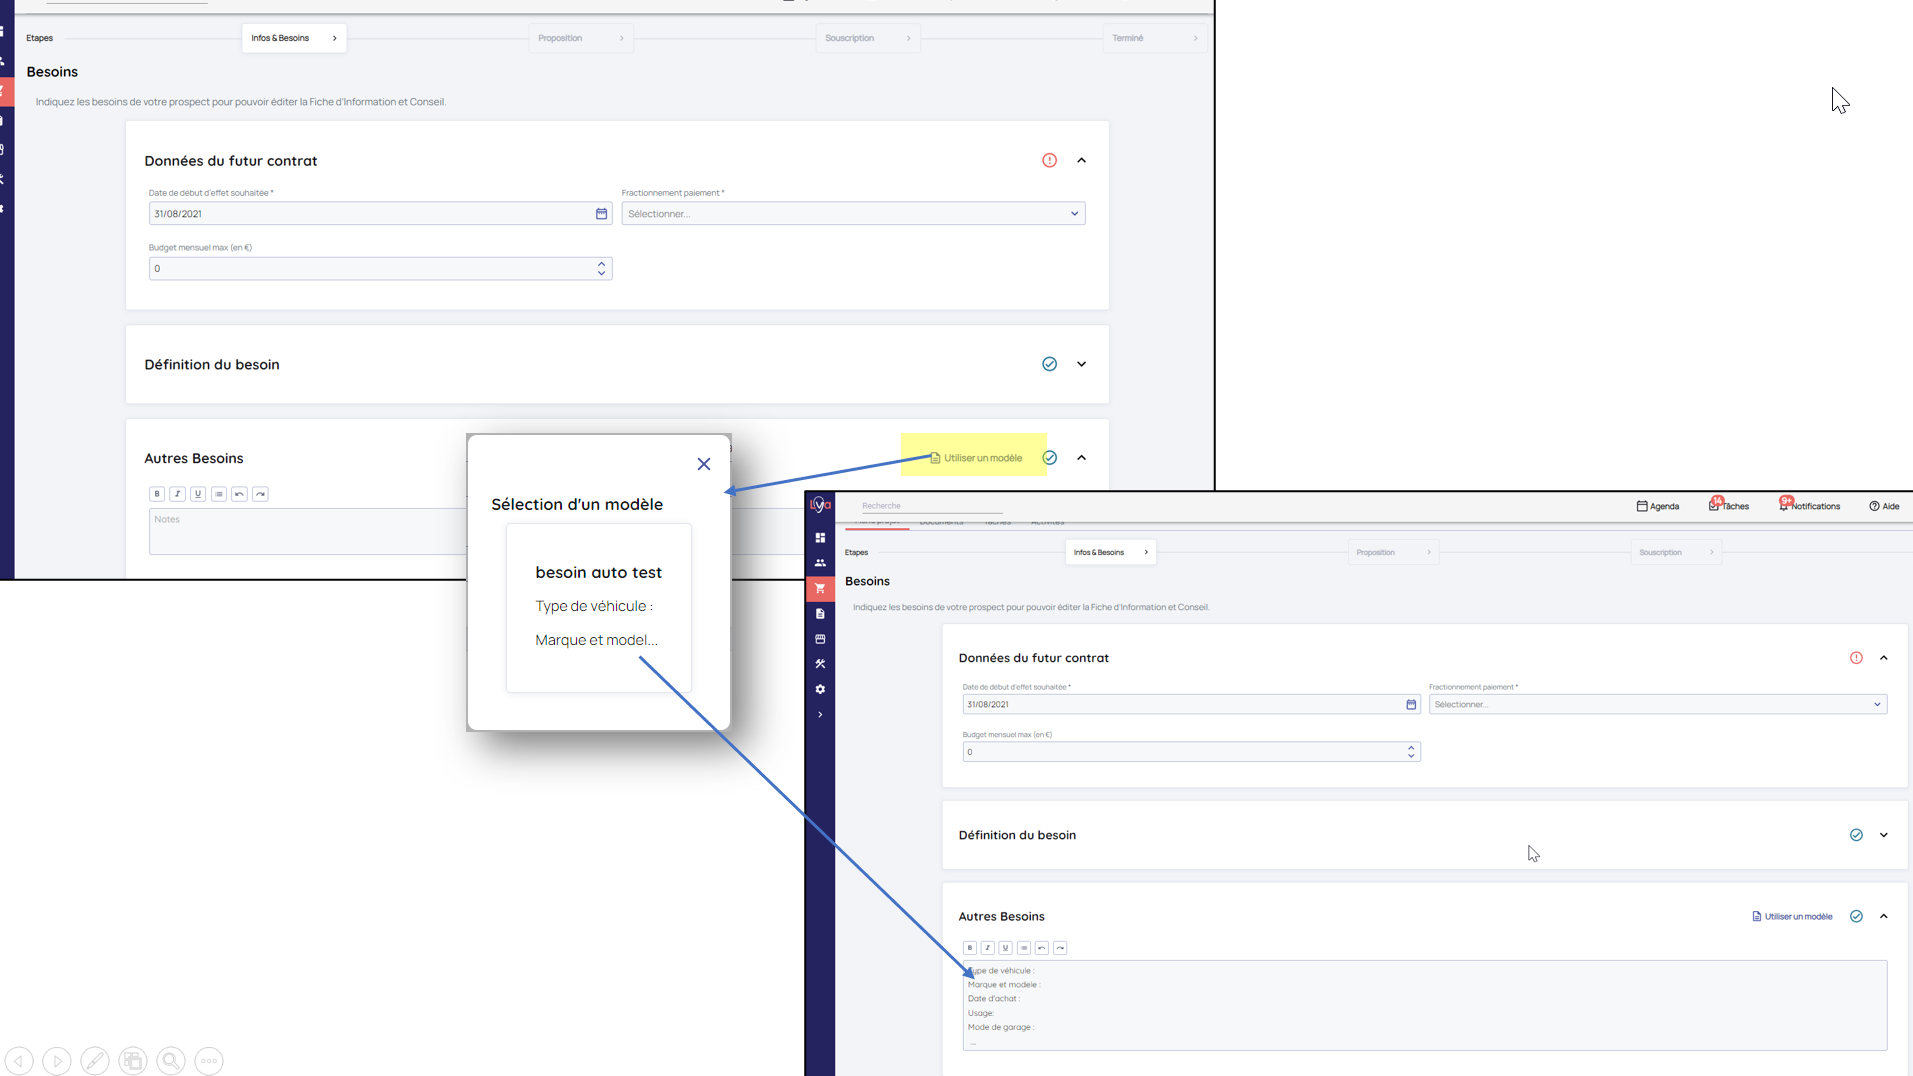Open the settings gear in Lya sidebar
Image resolution: width=1913 pixels, height=1076 pixels.
tap(820, 689)
